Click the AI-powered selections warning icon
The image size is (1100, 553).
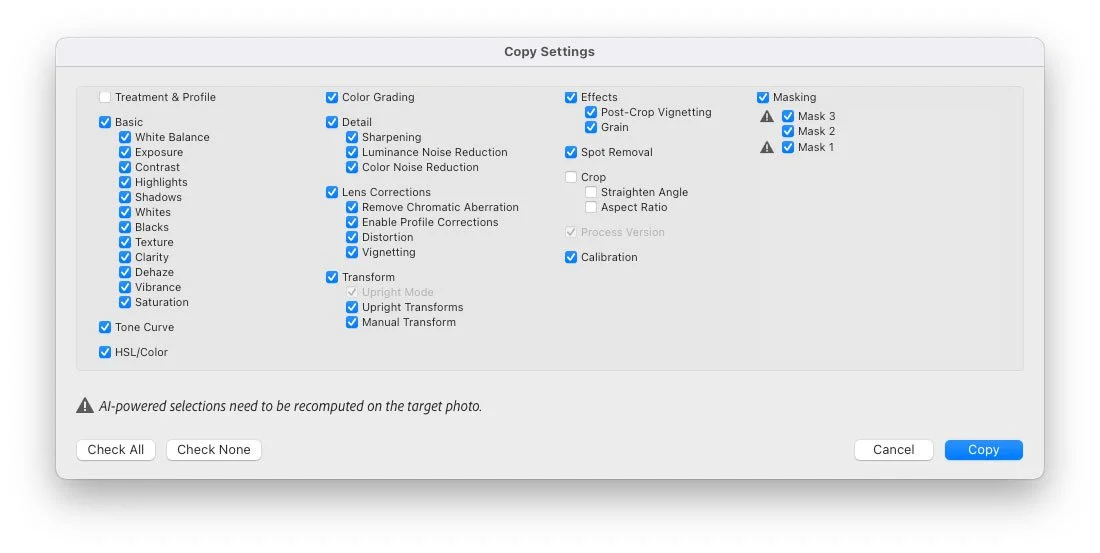click(x=85, y=406)
